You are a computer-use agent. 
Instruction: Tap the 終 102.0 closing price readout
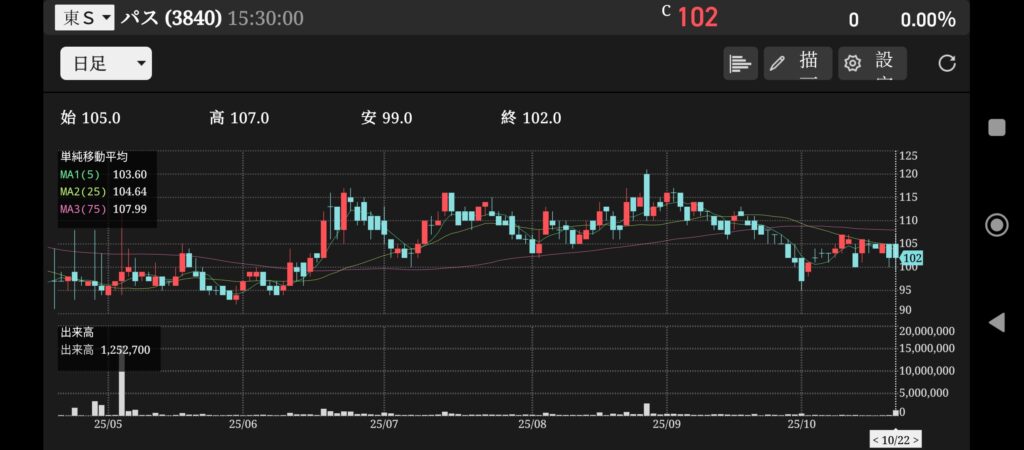click(x=531, y=118)
